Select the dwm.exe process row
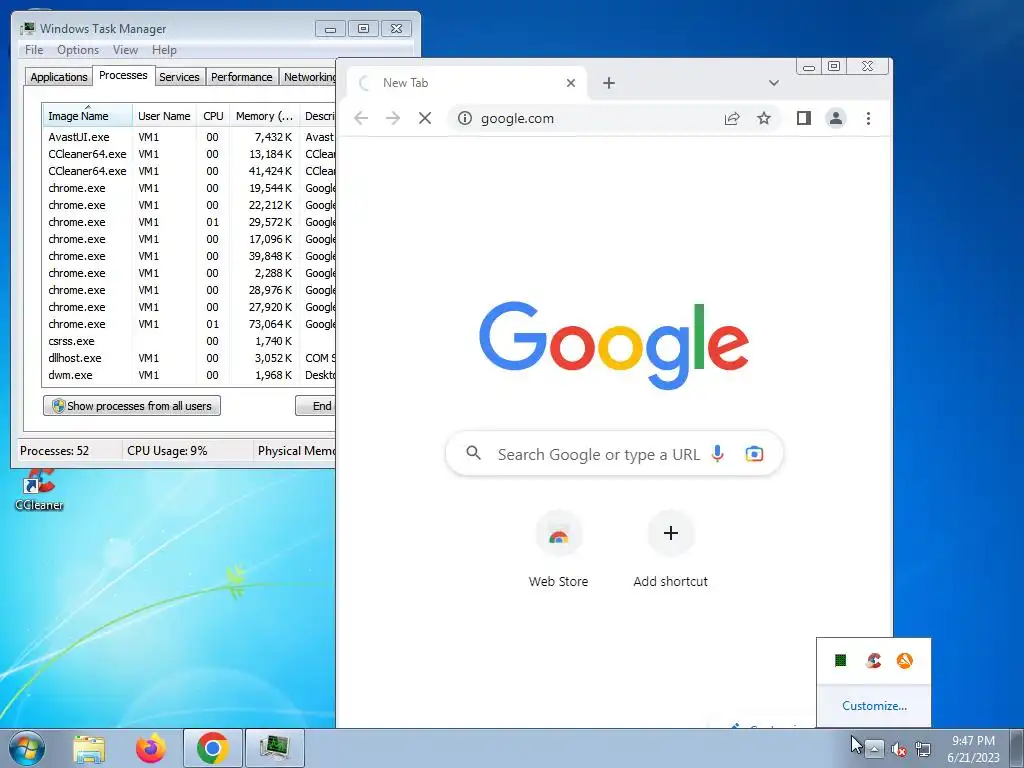Image resolution: width=1024 pixels, height=768 pixels. tap(189, 375)
